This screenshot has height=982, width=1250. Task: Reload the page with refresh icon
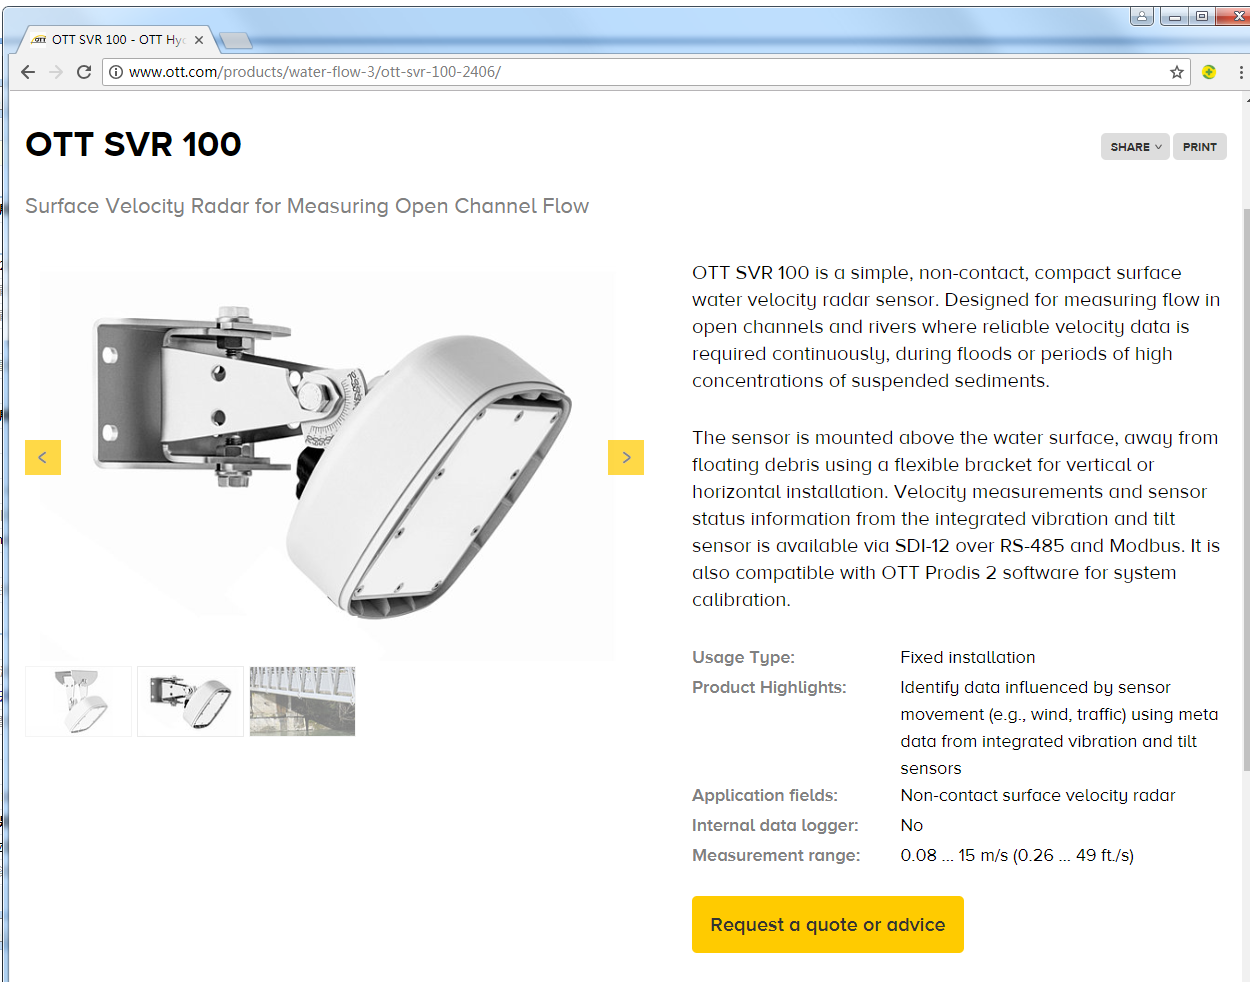[x=84, y=72]
